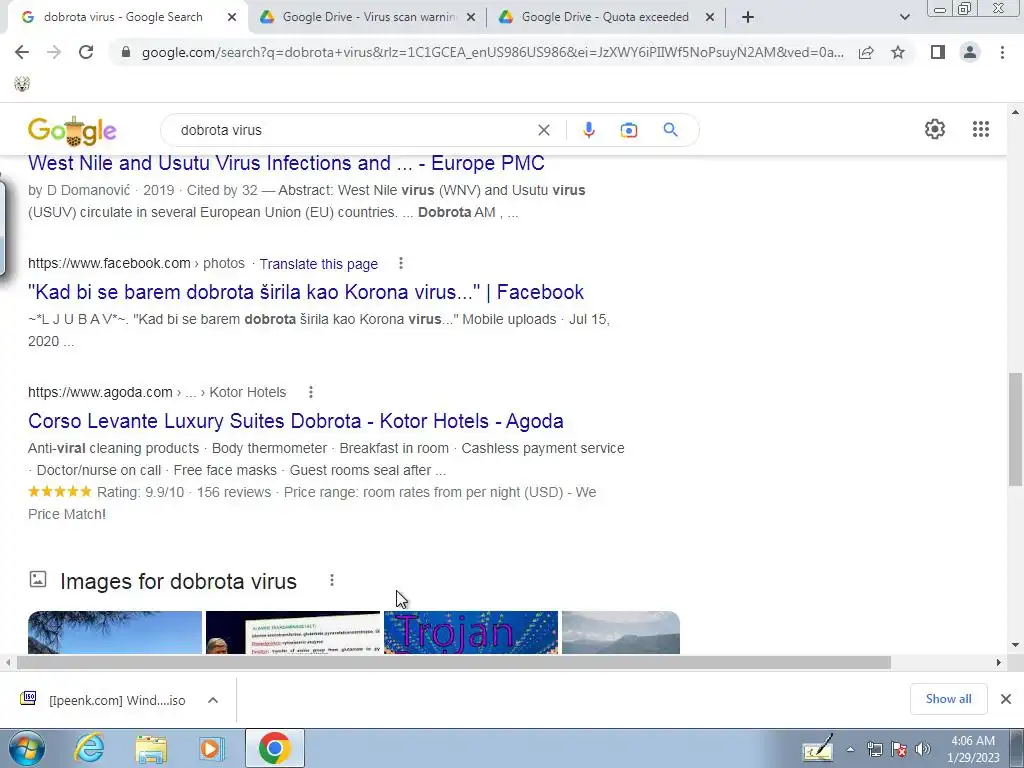The width and height of the screenshot is (1024, 768).
Task: Open the Kad bi se barem dobrota Facebook result
Action: coord(306,292)
